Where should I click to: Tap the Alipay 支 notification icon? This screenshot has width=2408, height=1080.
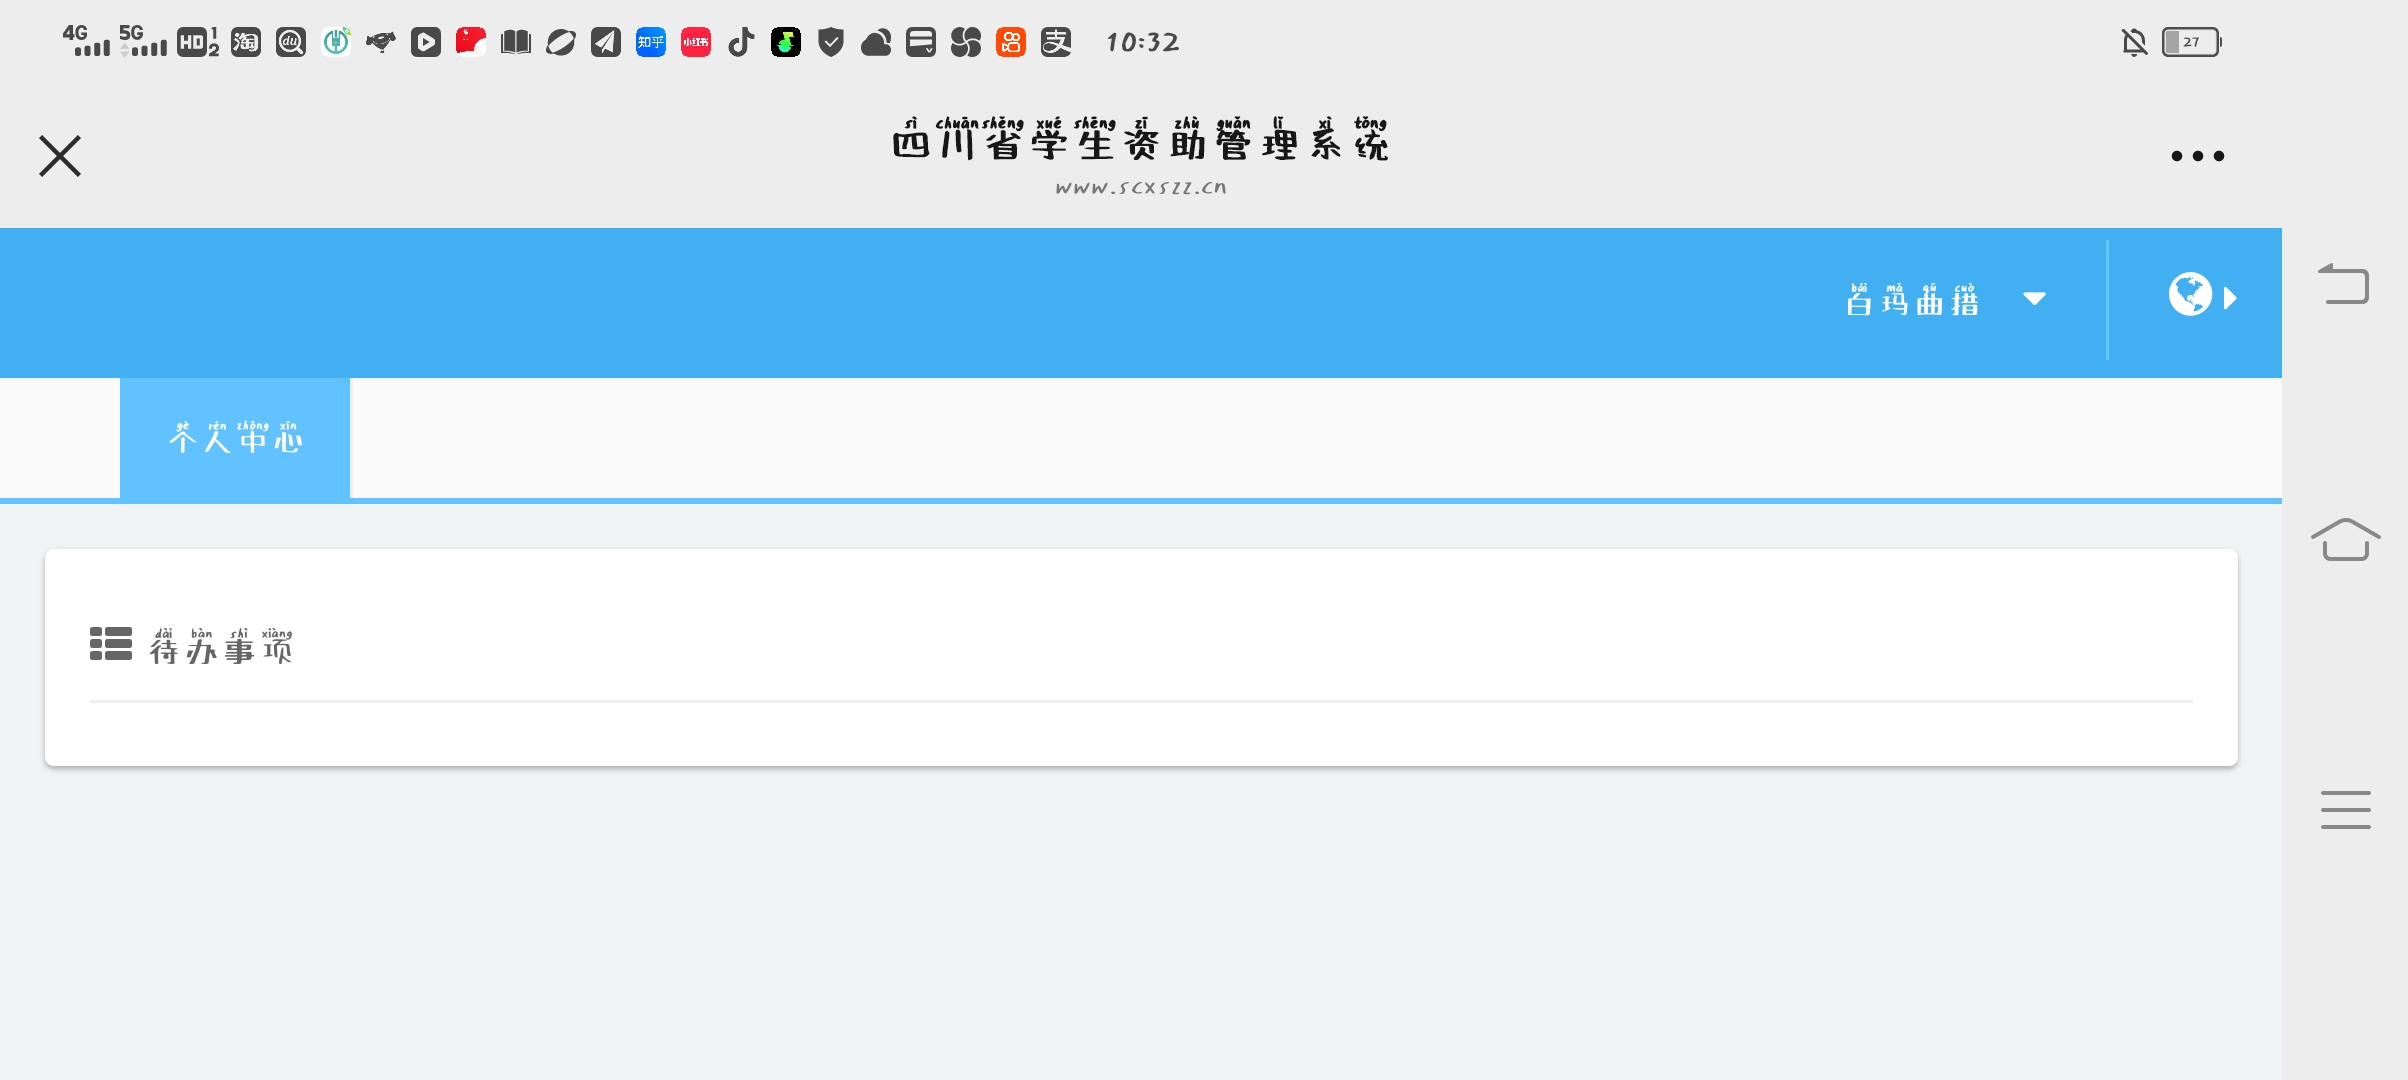click(x=1056, y=42)
